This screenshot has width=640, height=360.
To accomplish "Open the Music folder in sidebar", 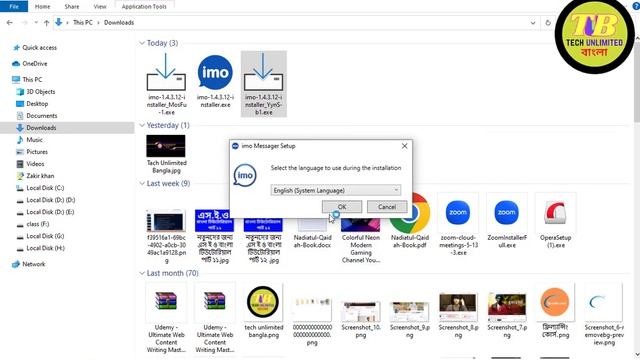I will pyautogui.click(x=34, y=140).
